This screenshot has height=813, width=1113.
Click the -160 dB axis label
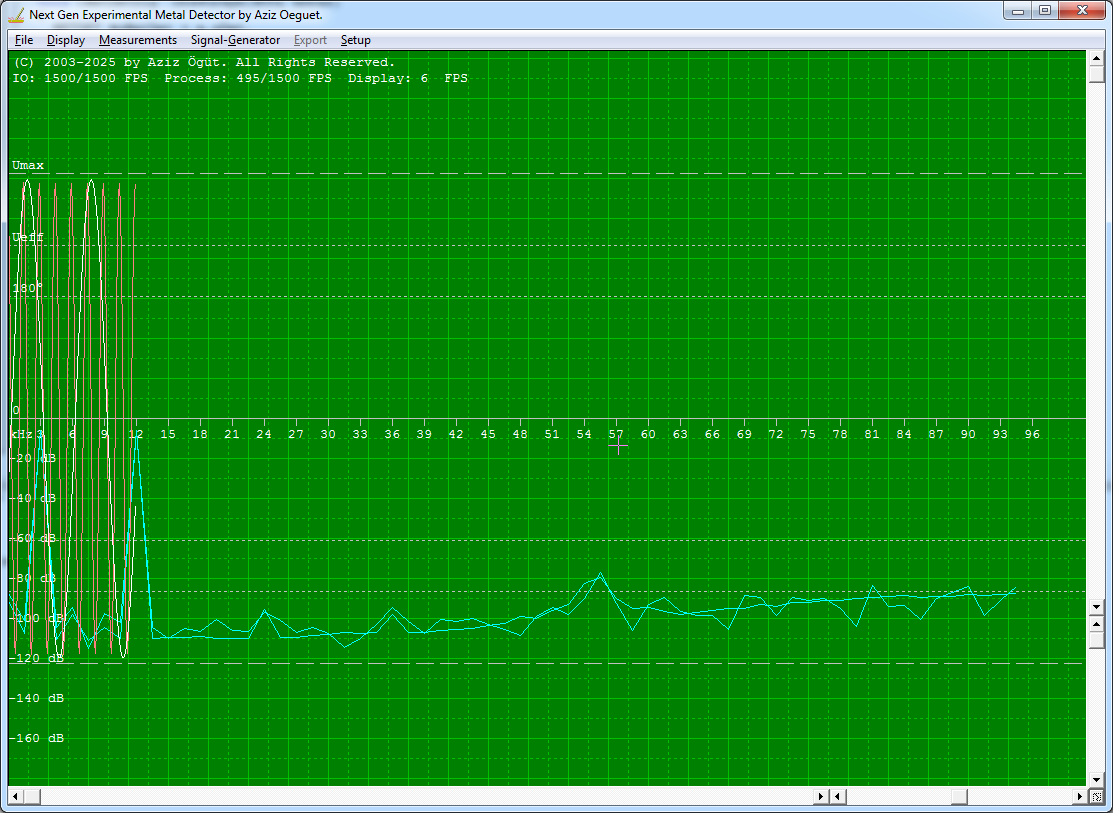pyautogui.click(x=36, y=738)
